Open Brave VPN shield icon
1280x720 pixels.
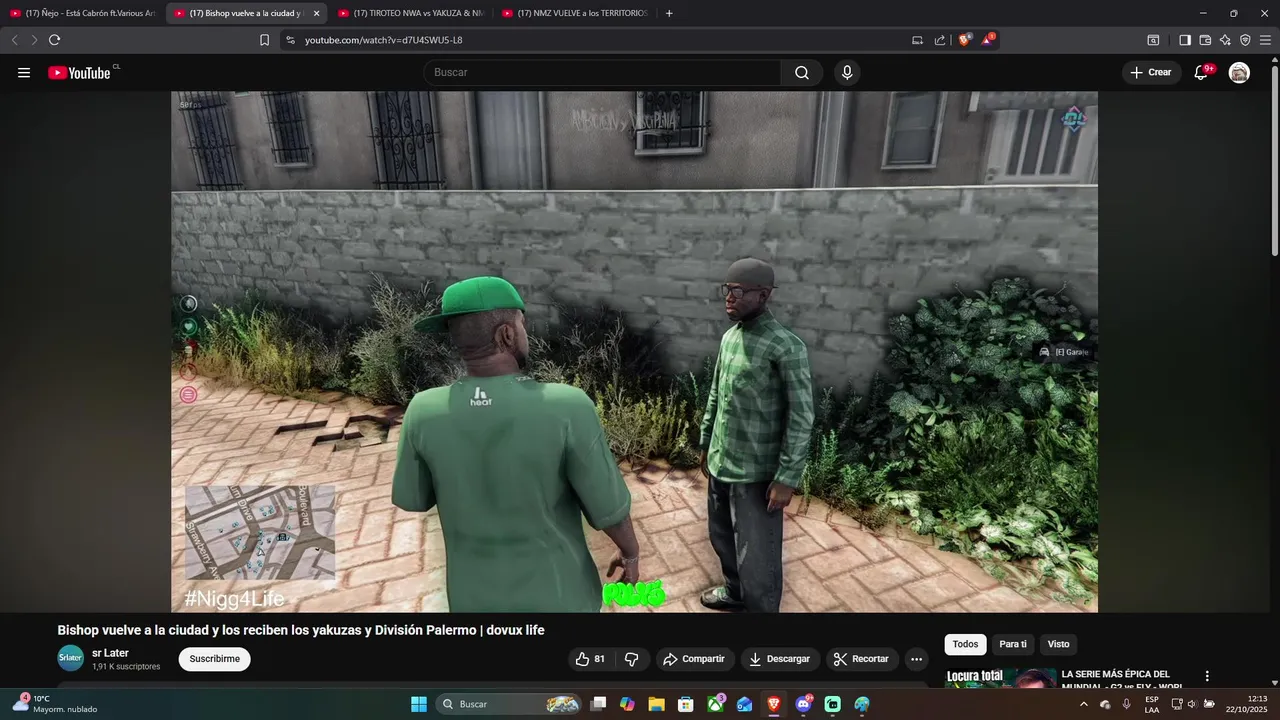1245,40
